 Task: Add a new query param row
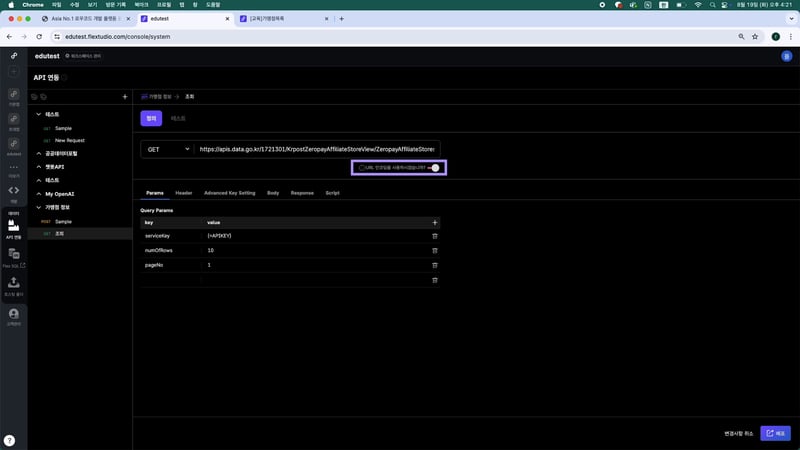434,222
